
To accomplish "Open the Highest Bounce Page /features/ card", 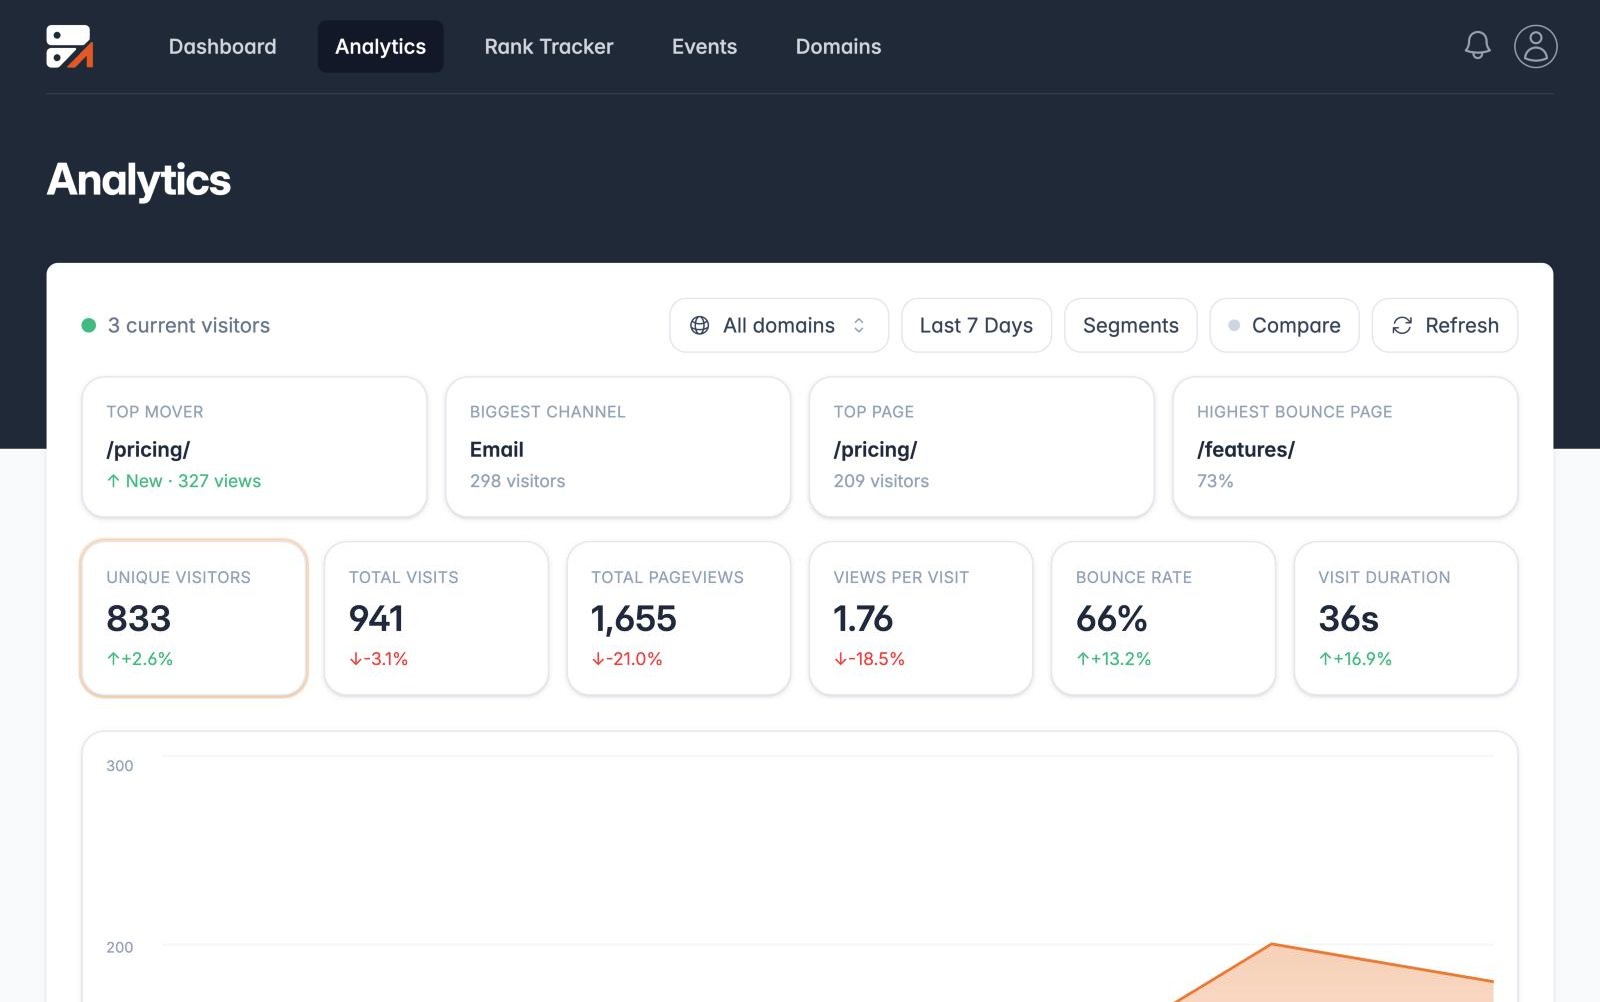I will pyautogui.click(x=1345, y=447).
